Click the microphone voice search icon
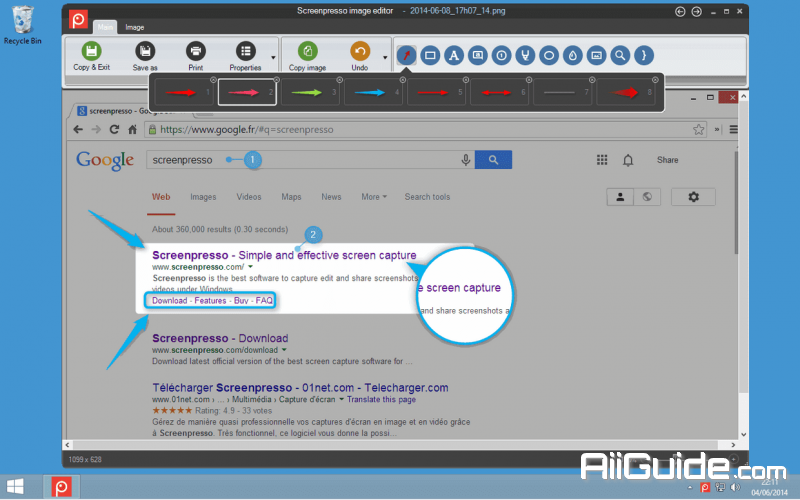This screenshot has height=500, width=800. (x=465, y=160)
